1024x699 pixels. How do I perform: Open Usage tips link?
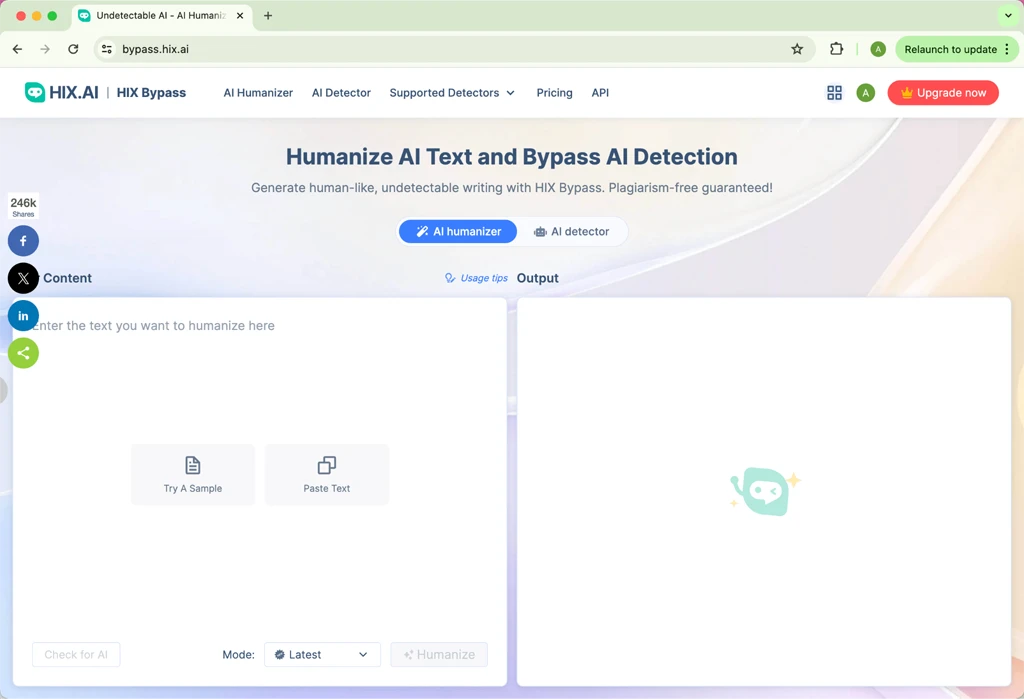[x=476, y=278]
